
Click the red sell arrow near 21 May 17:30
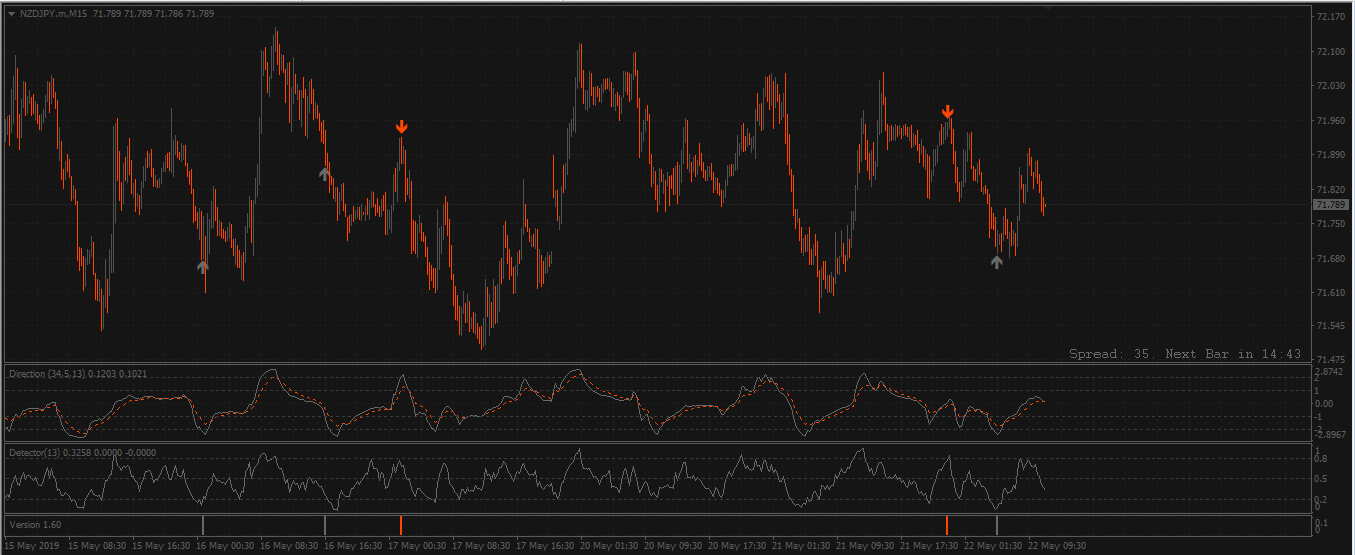947,112
